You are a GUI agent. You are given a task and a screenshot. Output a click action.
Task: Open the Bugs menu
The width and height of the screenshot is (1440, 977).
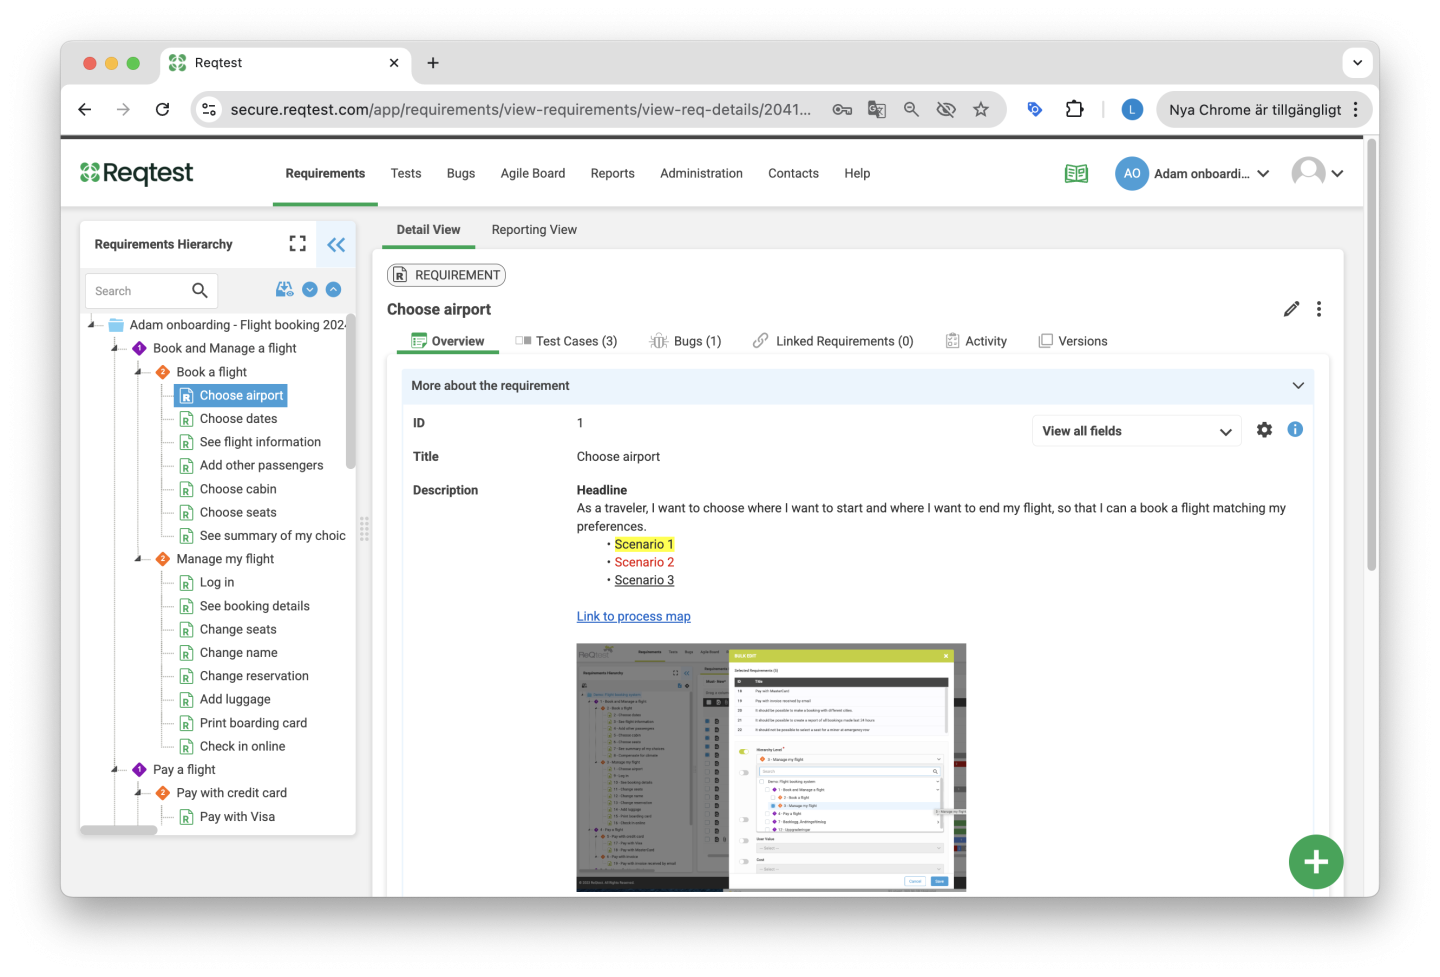tap(461, 173)
